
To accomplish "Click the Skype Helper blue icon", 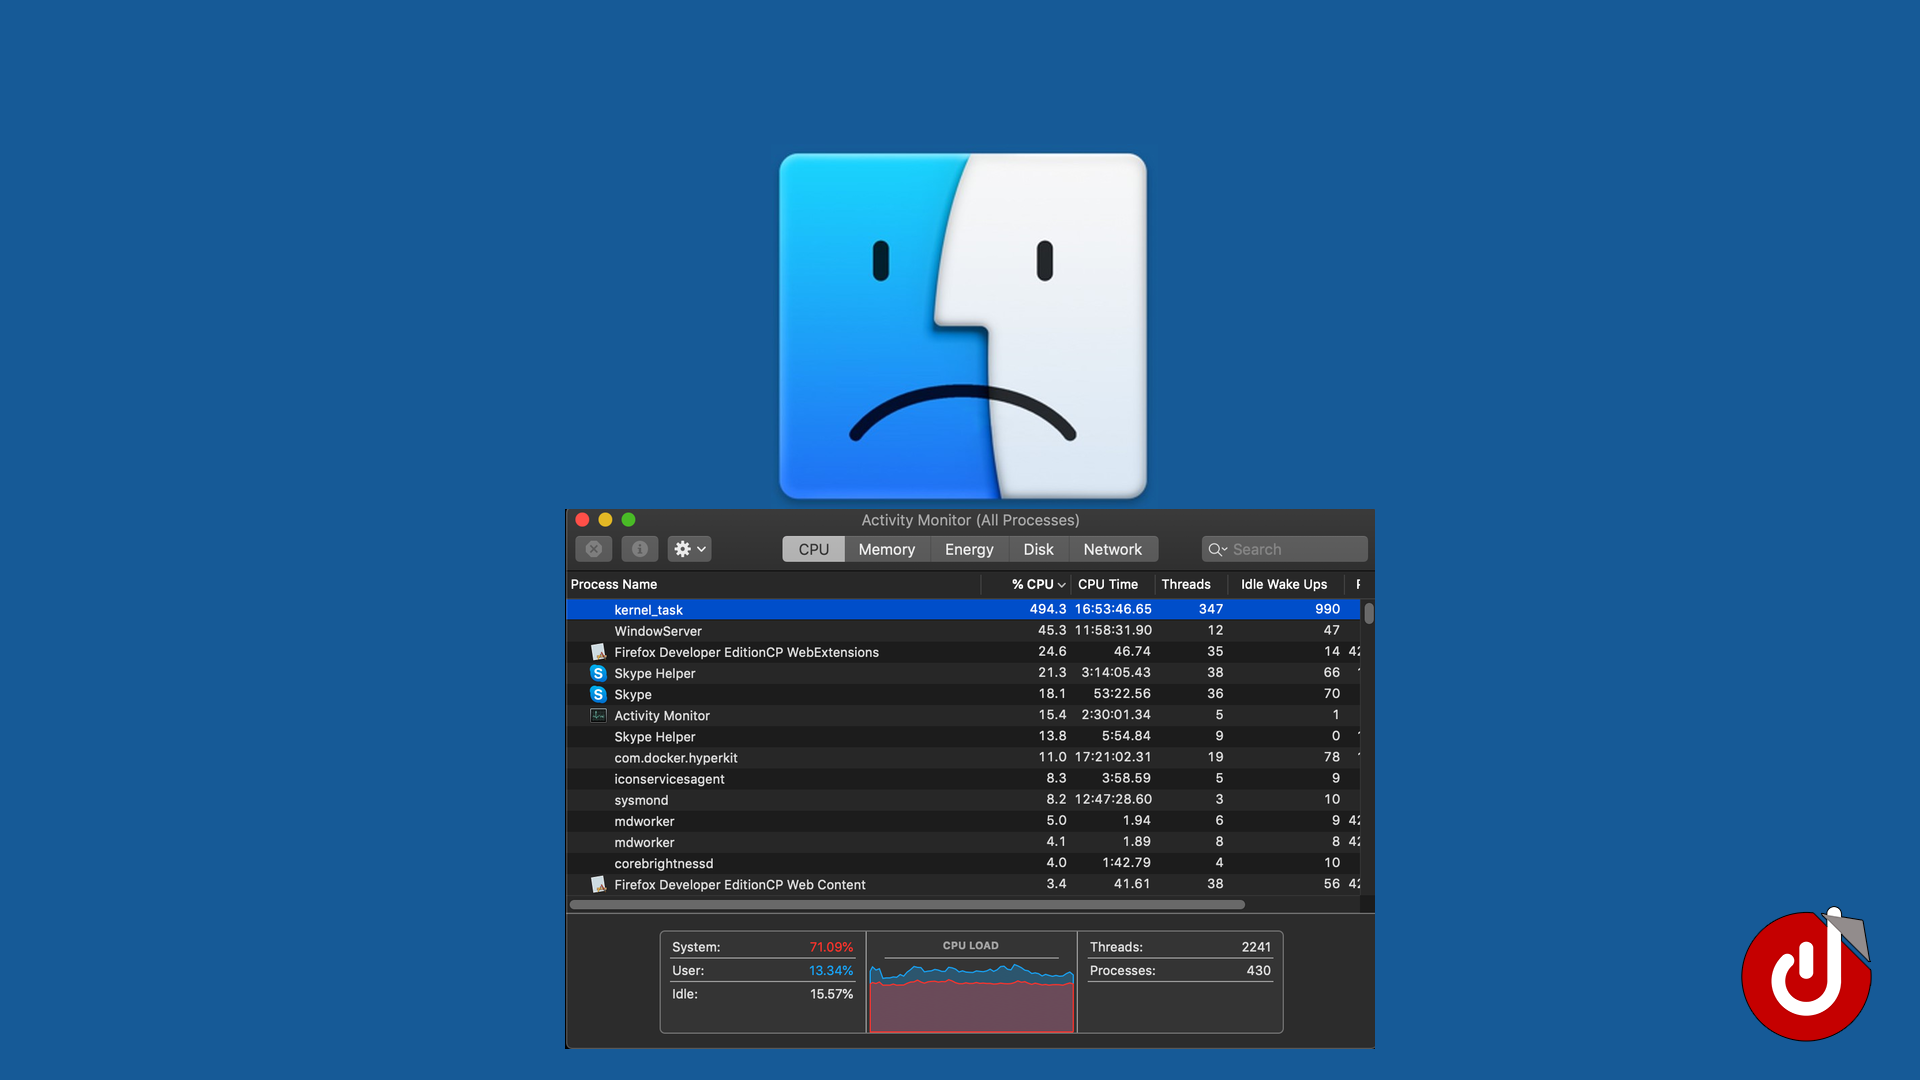I will [598, 673].
